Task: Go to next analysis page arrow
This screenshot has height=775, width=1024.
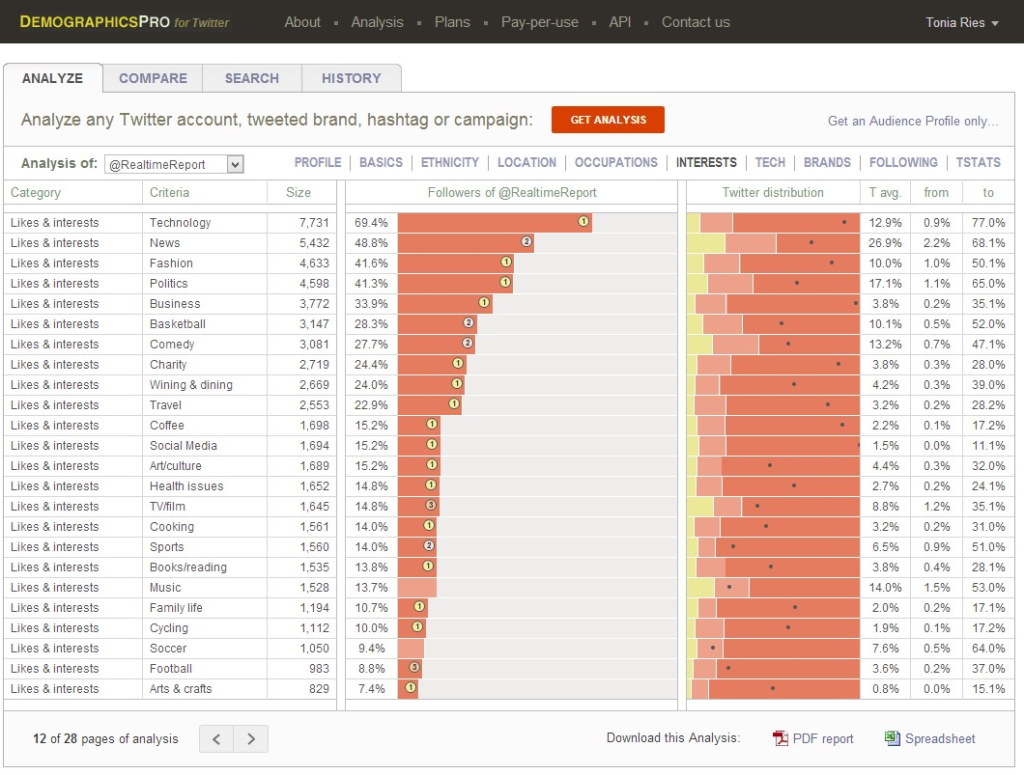Action: point(251,739)
